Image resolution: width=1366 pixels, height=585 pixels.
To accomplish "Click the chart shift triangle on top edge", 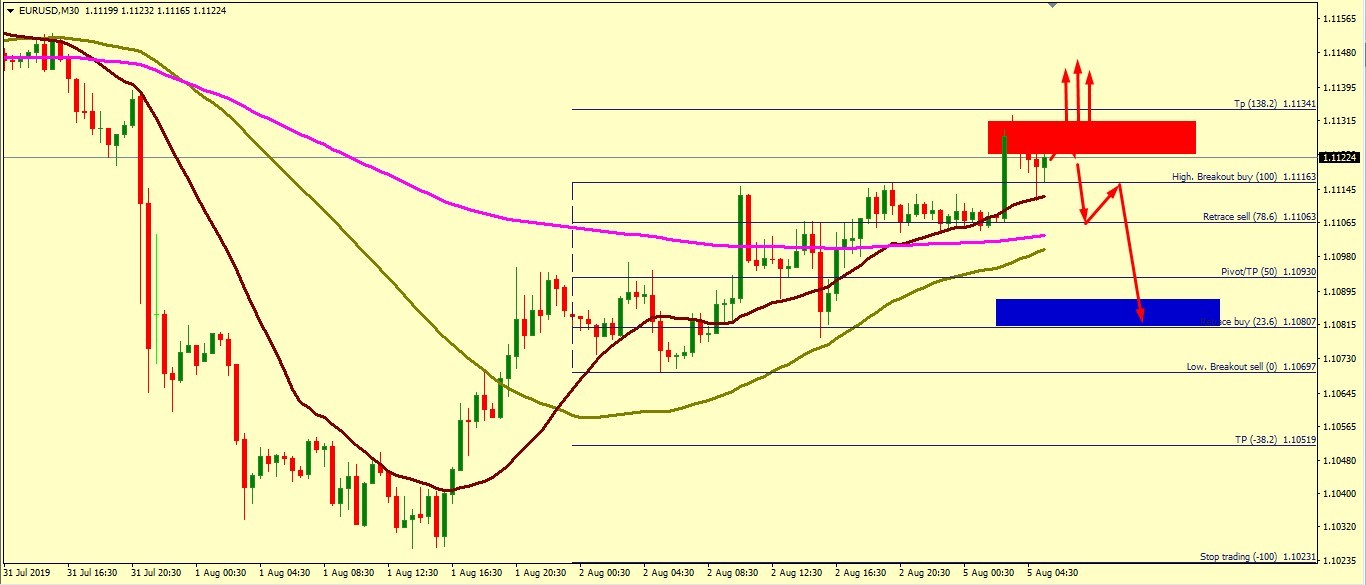I will 1052,5.
